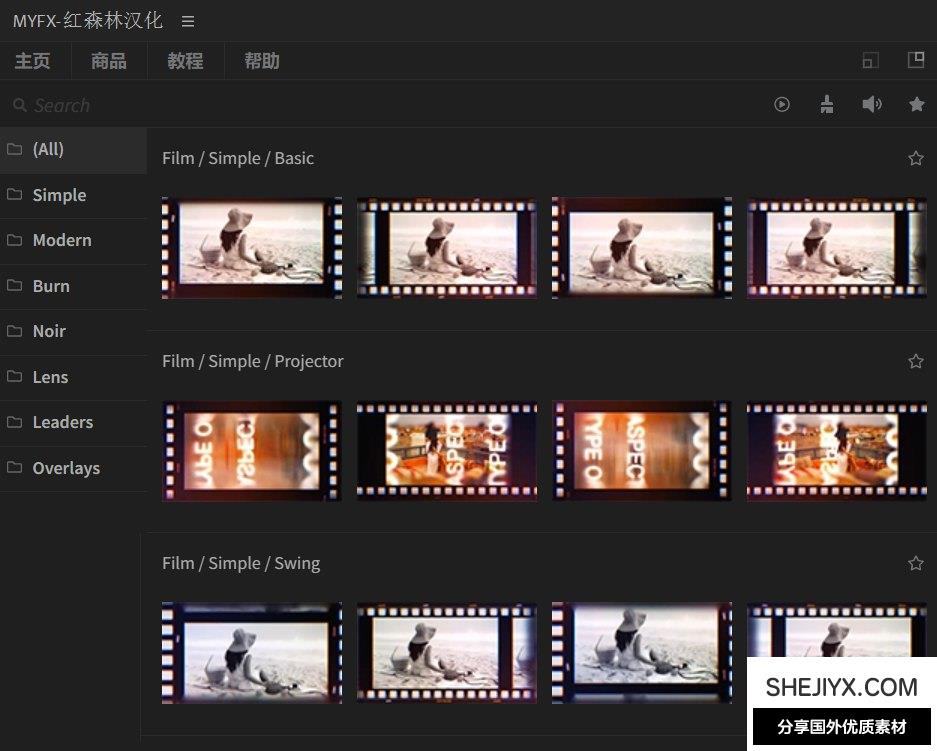Toggle the sound speaker icon
Image resolution: width=937 pixels, height=751 pixels.
point(872,104)
